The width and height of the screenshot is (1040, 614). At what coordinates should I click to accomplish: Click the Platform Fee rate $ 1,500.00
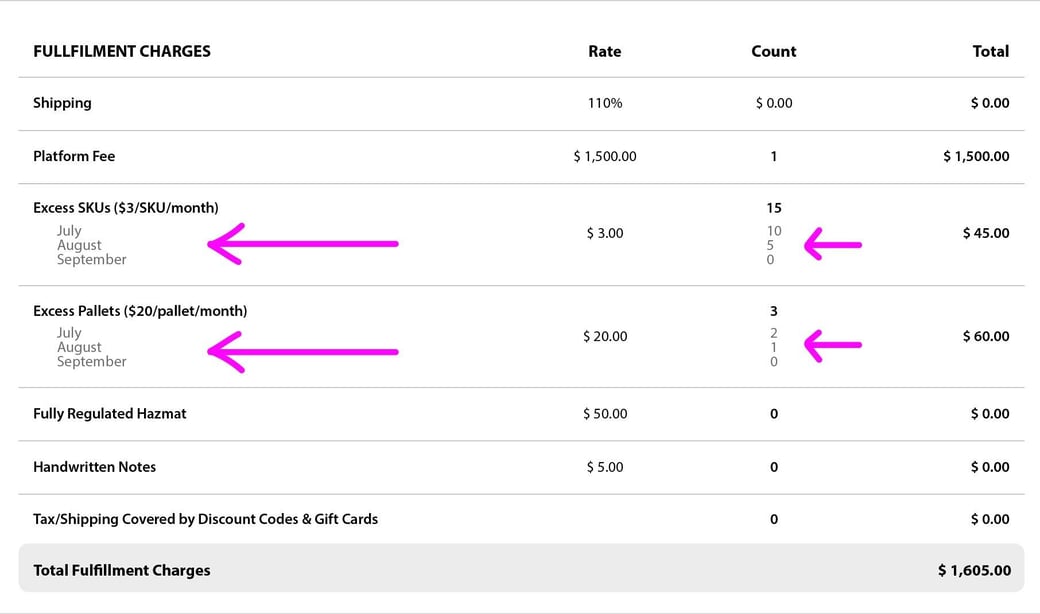(x=605, y=156)
